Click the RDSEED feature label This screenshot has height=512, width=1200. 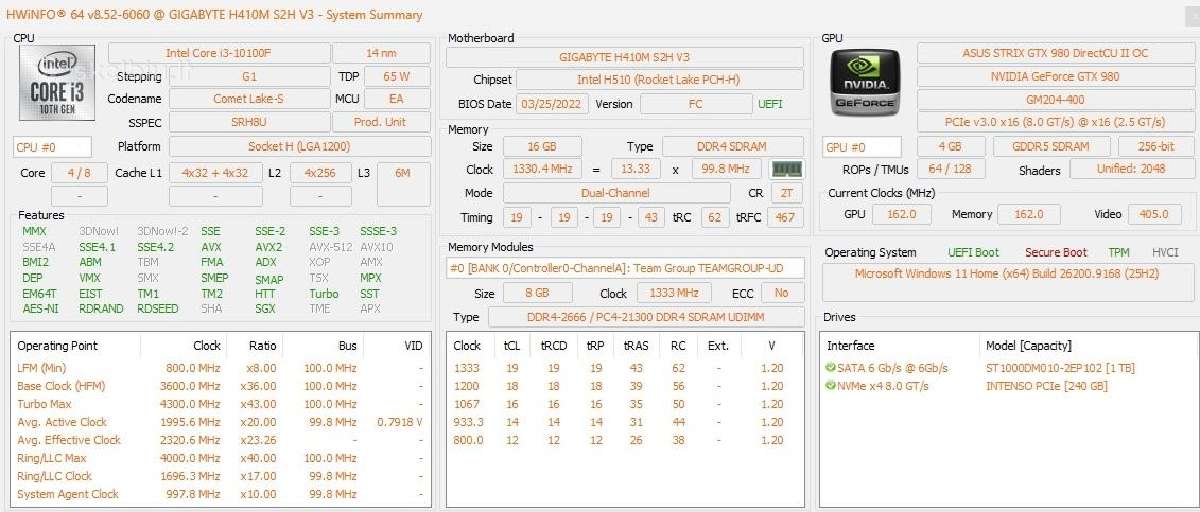click(x=158, y=309)
